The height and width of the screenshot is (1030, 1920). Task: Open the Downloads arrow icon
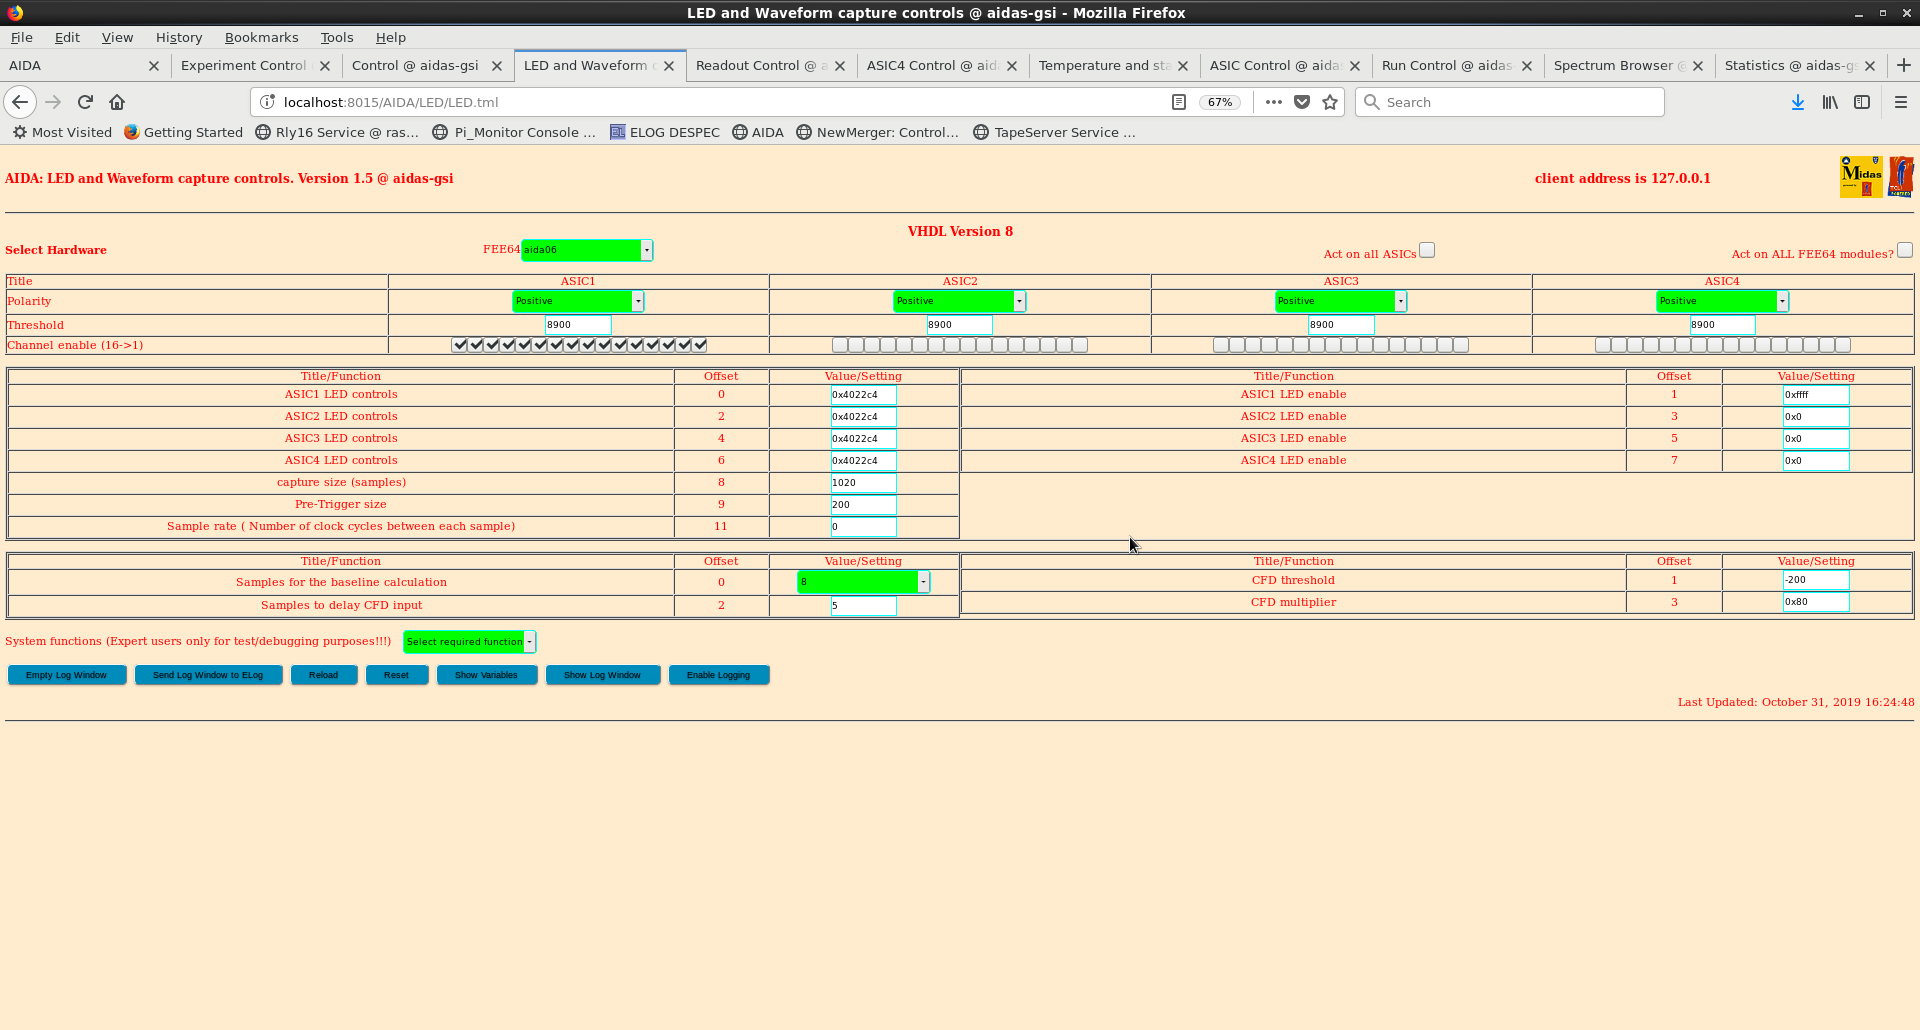pyautogui.click(x=1797, y=102)
